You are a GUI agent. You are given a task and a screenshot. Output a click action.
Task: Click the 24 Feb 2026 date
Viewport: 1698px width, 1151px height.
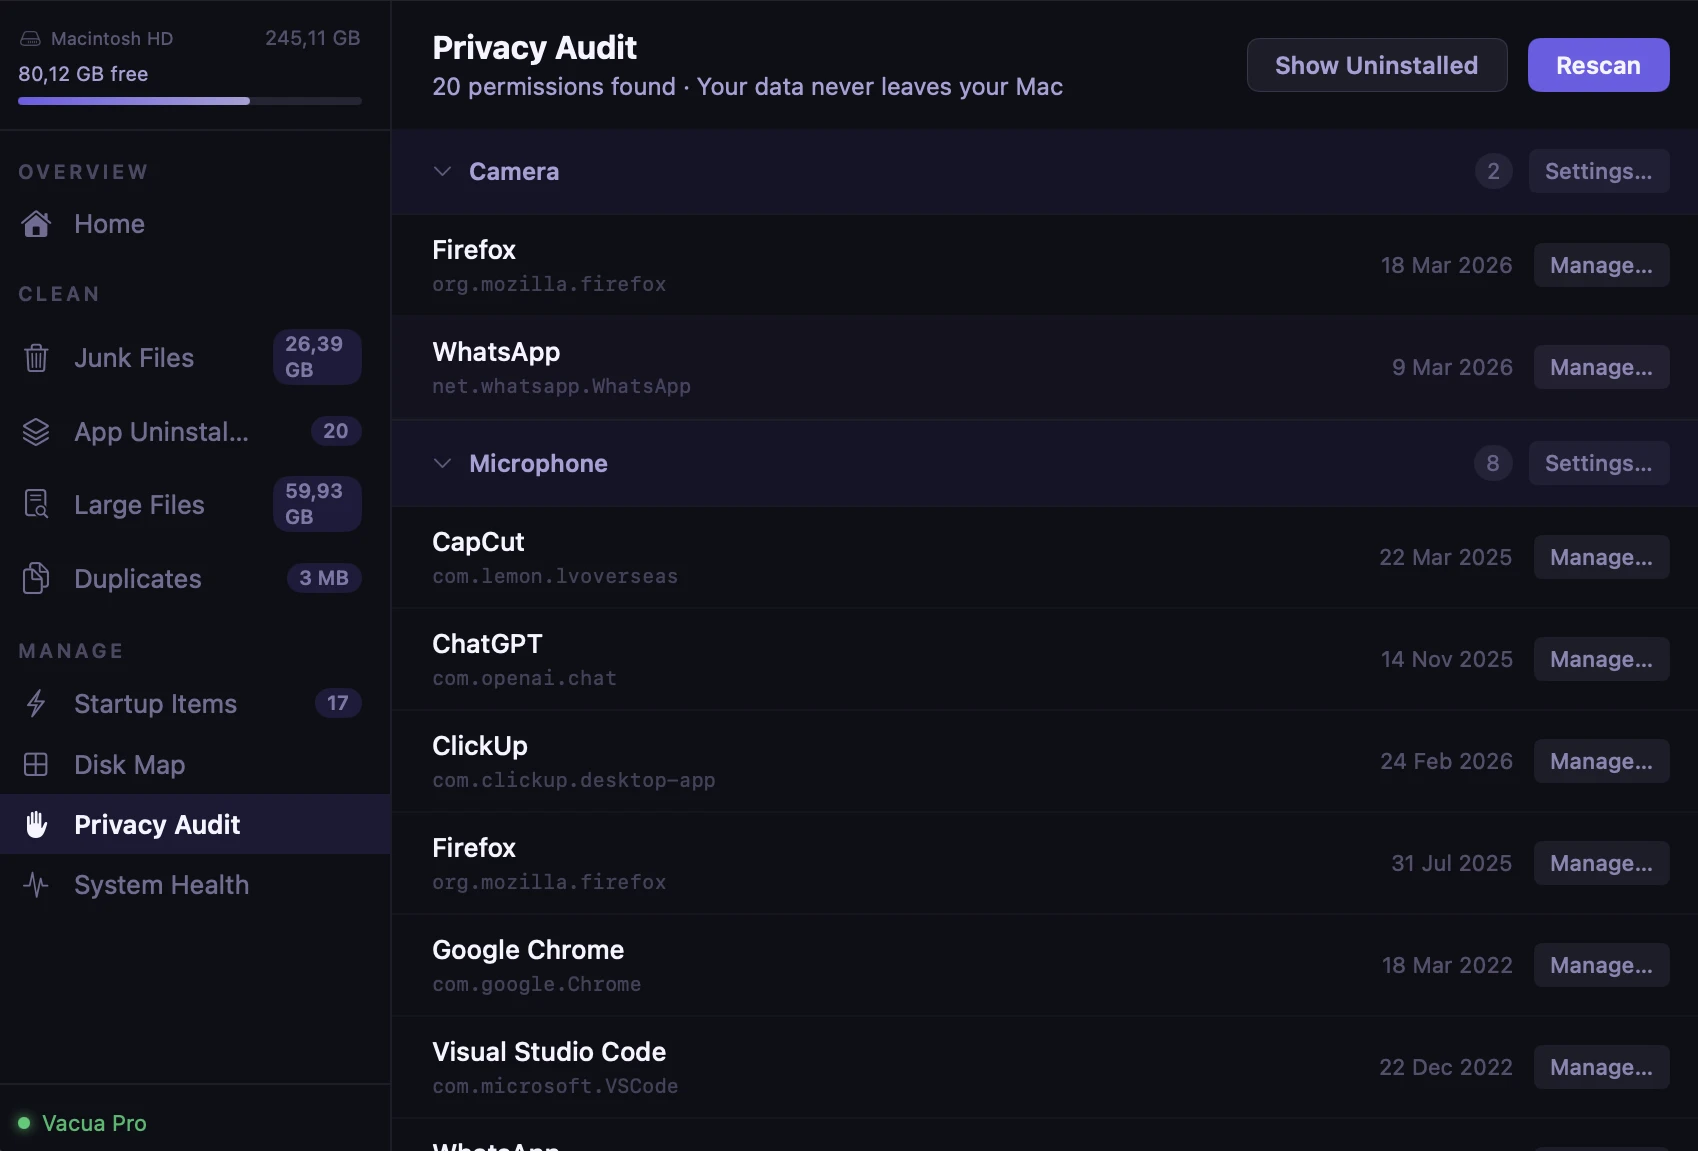click(x=1446, y=761)
